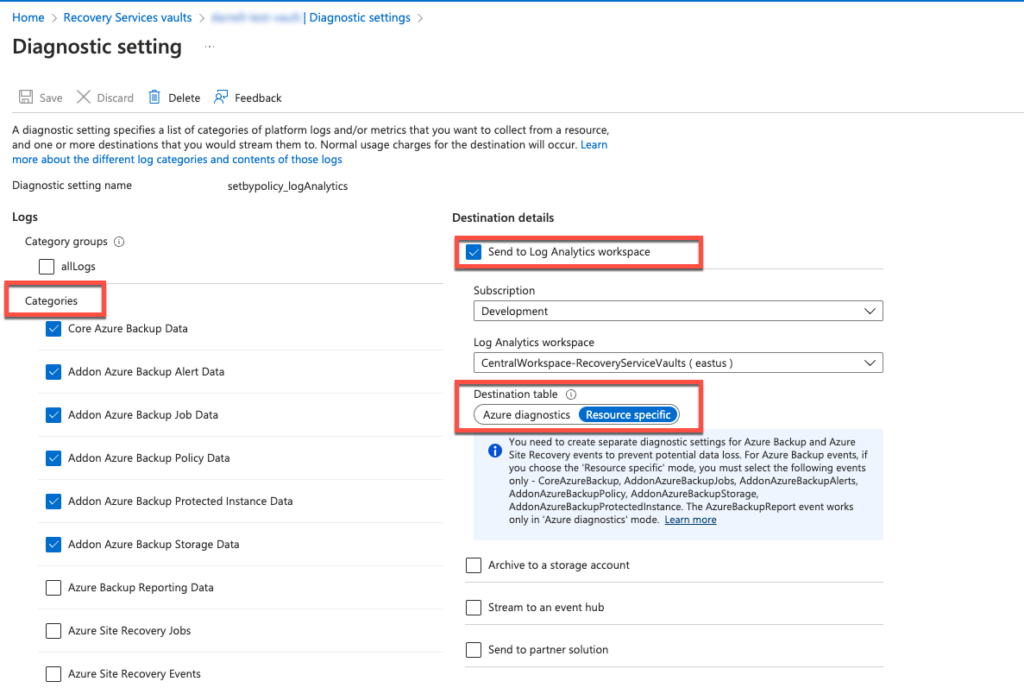This screenshot has height=694, width=1024.
Task: Enable Archive to a storage account
Action: [474, 565]
